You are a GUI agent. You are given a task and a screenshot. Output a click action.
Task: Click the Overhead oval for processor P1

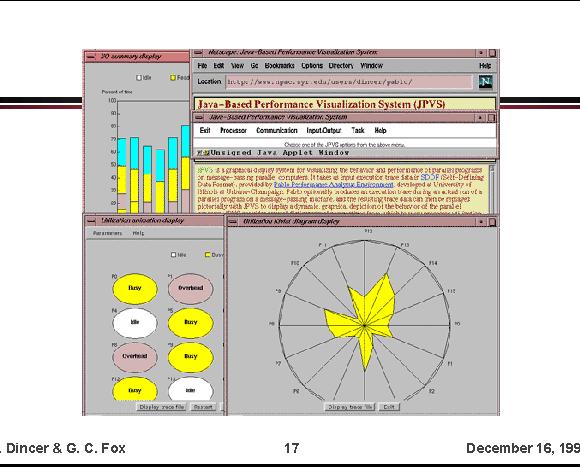(190, 288)
